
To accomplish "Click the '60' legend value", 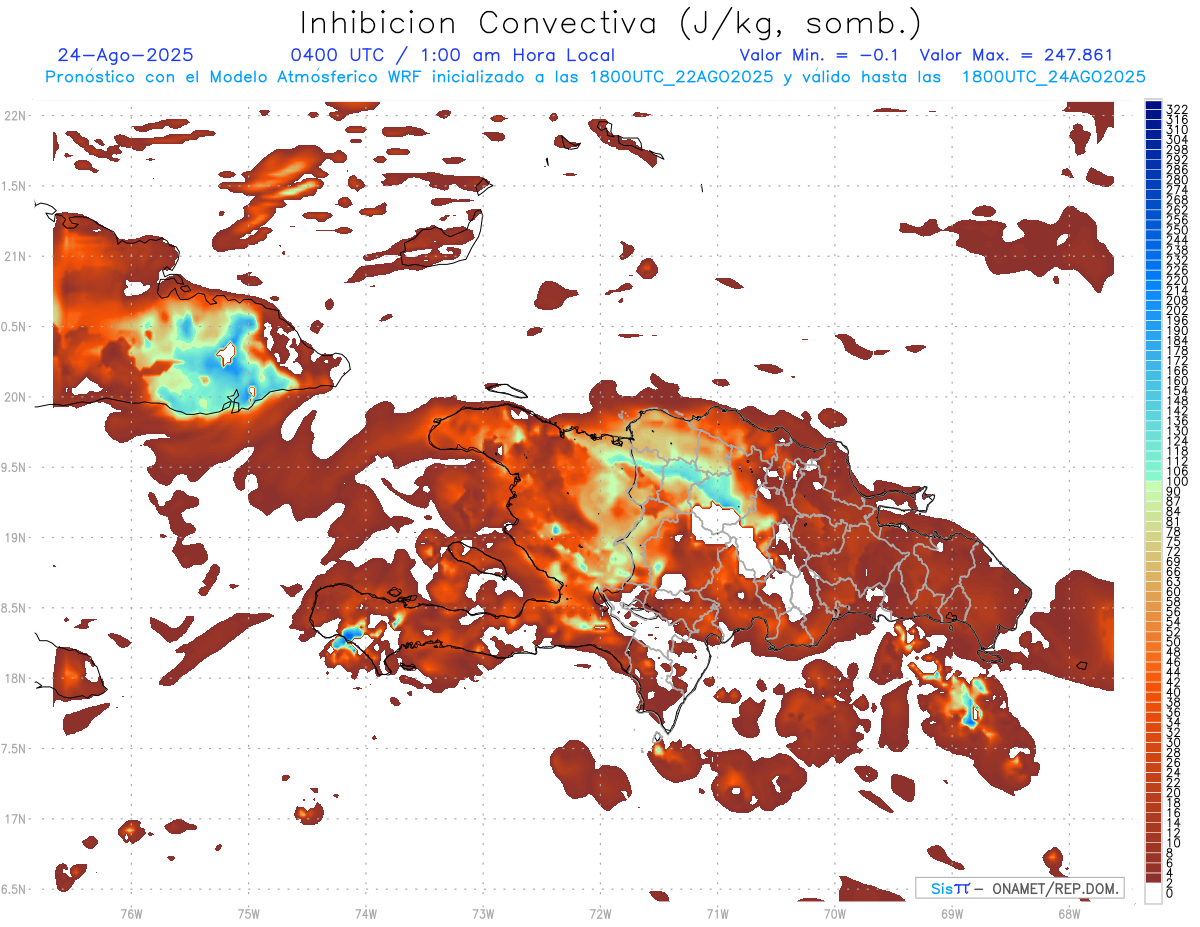I will point(1173,591).
